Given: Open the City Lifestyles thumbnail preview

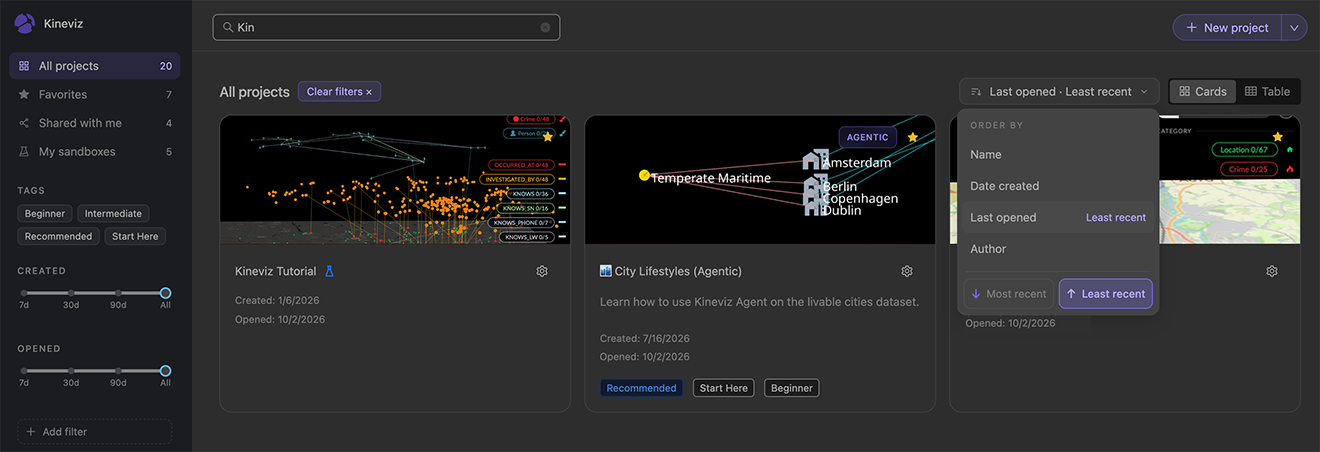Looking at the screenshot, I should click(x=760, y=180).
